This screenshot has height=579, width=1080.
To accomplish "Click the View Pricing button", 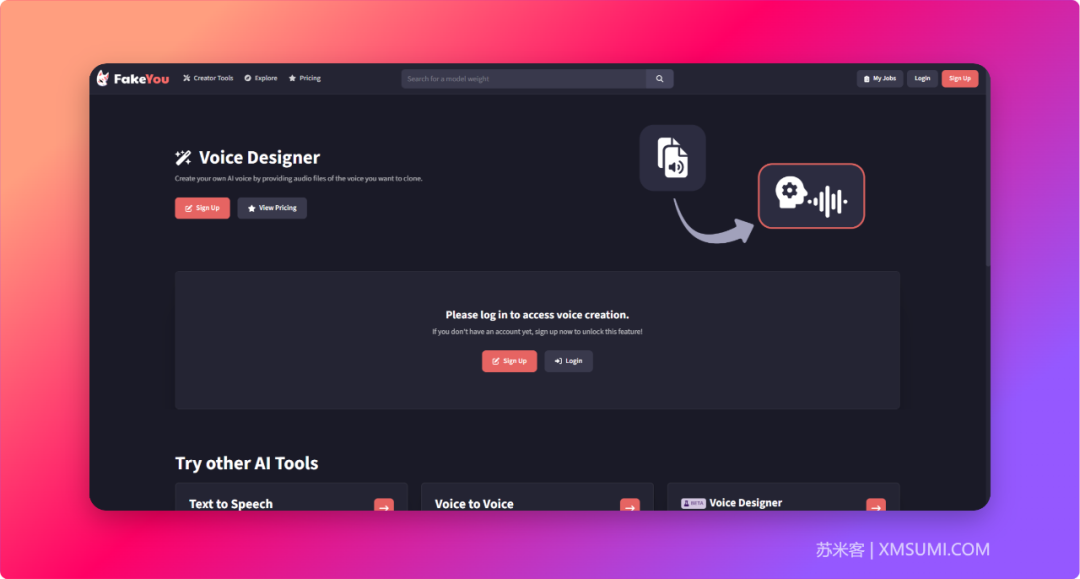I will tap(272, 208).
